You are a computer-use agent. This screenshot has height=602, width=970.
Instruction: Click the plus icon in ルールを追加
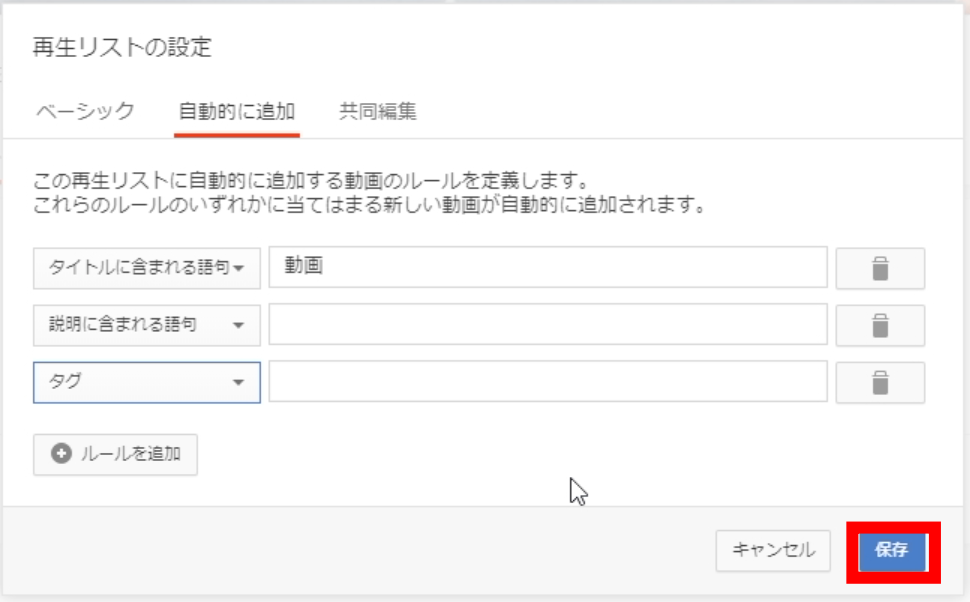click(61, 454)
